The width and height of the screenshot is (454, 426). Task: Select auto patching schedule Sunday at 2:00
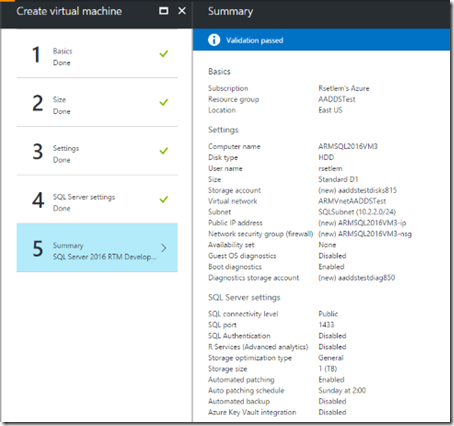(x=342, y=390)
